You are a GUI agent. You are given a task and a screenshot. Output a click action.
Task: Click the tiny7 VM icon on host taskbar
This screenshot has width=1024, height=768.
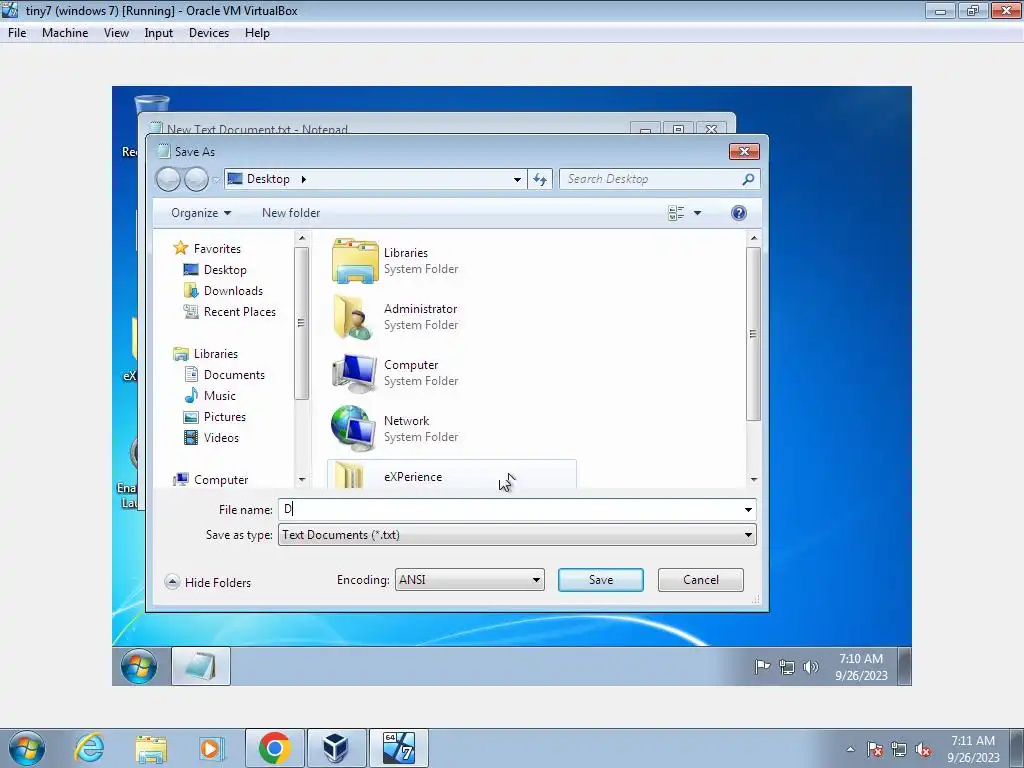coord(398,748)
